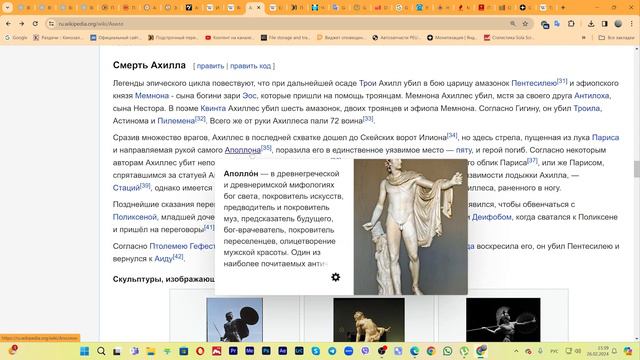Click the address bar URL field

tap(282, 24)
